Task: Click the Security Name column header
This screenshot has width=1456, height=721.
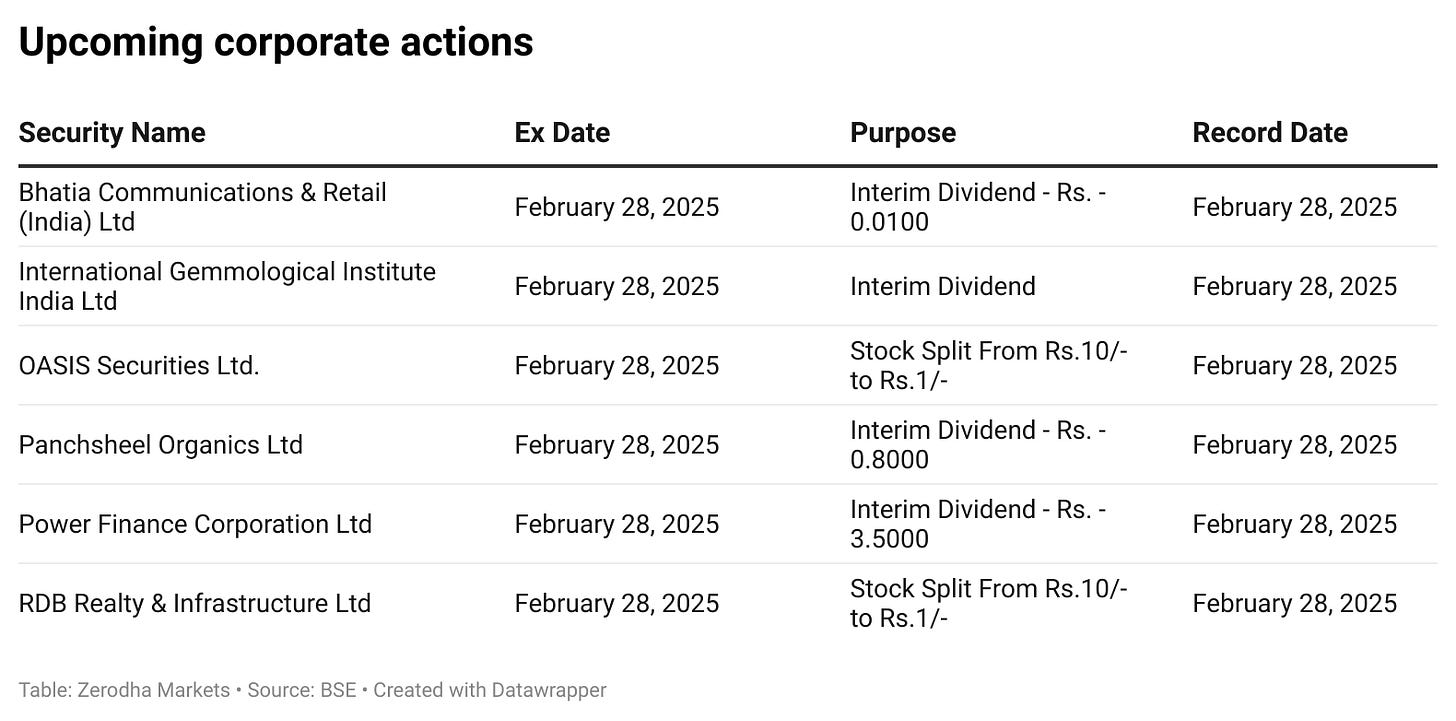Action: pyautogui.click(x=112, y=133)
